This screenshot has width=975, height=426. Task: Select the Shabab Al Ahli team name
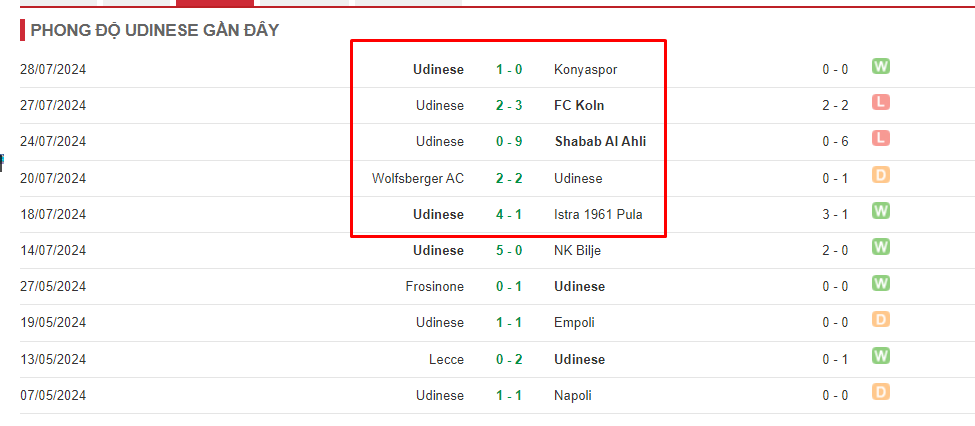(600, 142)
